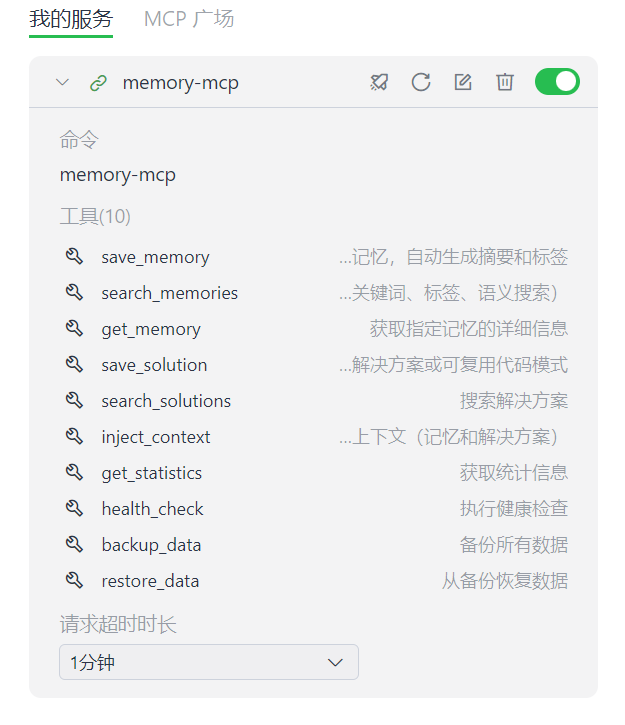Select the get_memory tool entry
The image size is (625, 725).
[x=150, y=329]
